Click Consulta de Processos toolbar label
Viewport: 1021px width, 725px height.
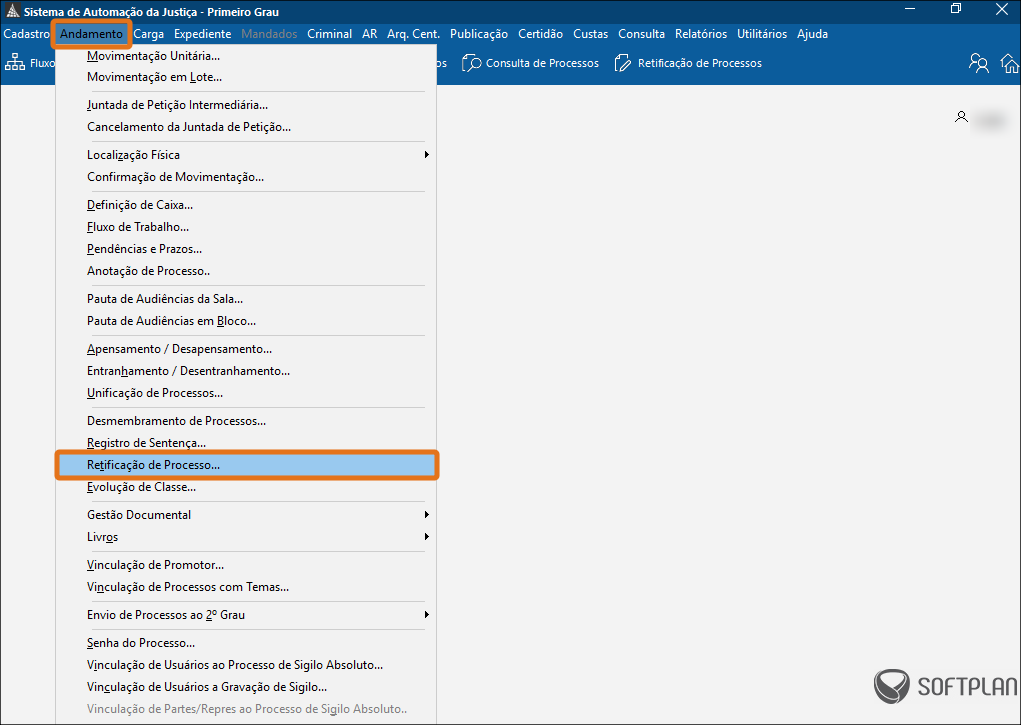point(542,63)
